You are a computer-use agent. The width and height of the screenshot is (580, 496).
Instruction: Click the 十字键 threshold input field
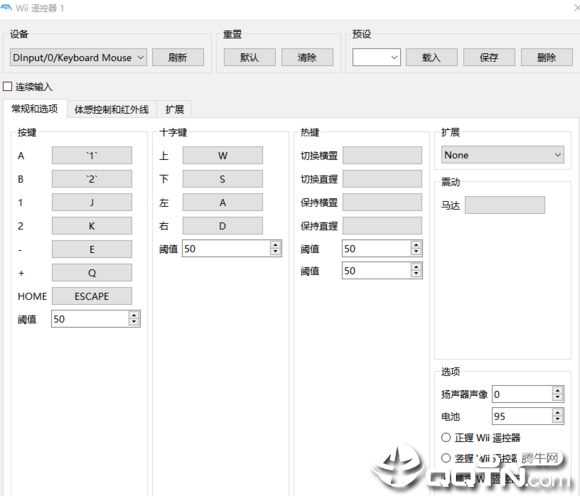pyautogui.click(x=226, y=249)
